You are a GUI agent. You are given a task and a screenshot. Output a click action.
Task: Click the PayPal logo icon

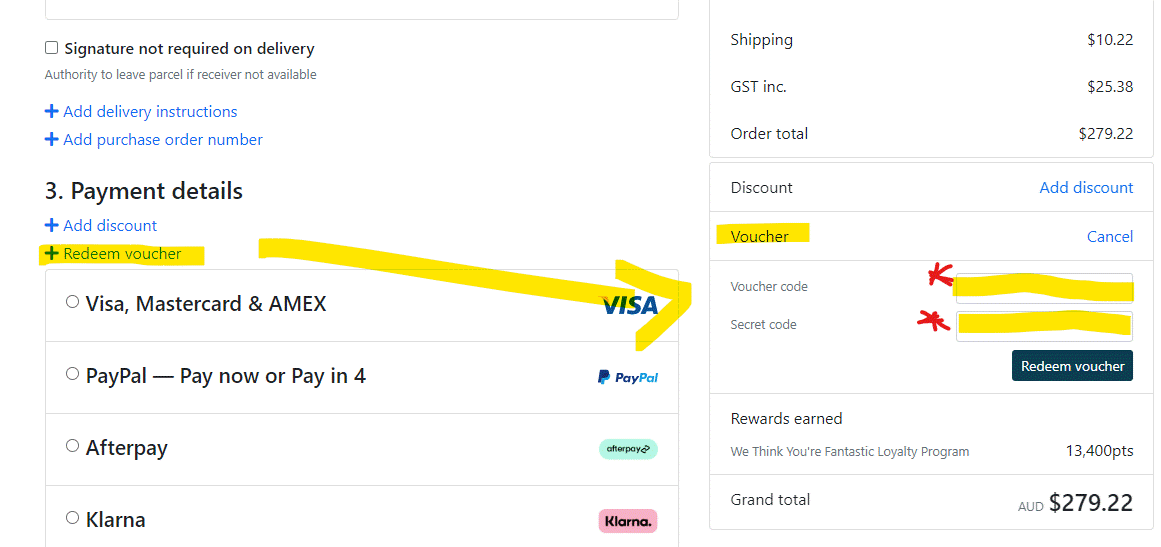pos(628,377)
